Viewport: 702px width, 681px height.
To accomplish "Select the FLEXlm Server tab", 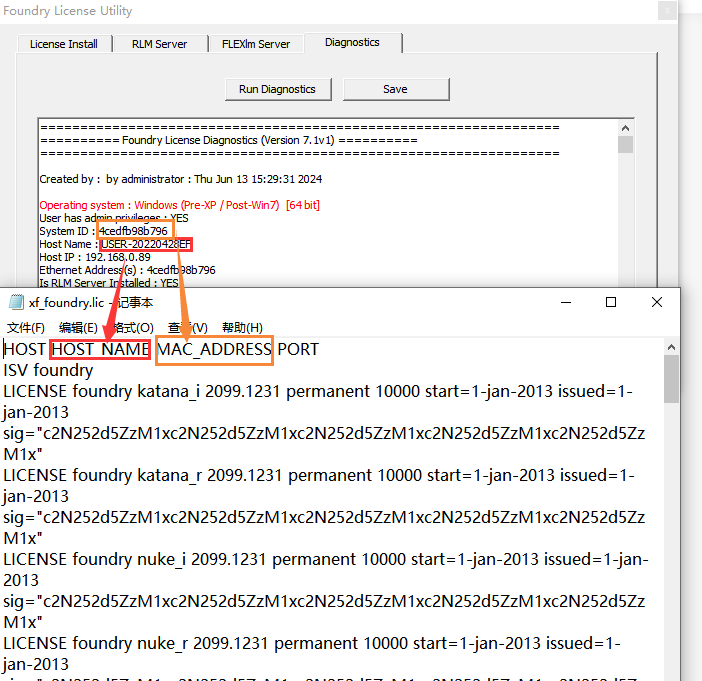I will click(x=256, y=44).
